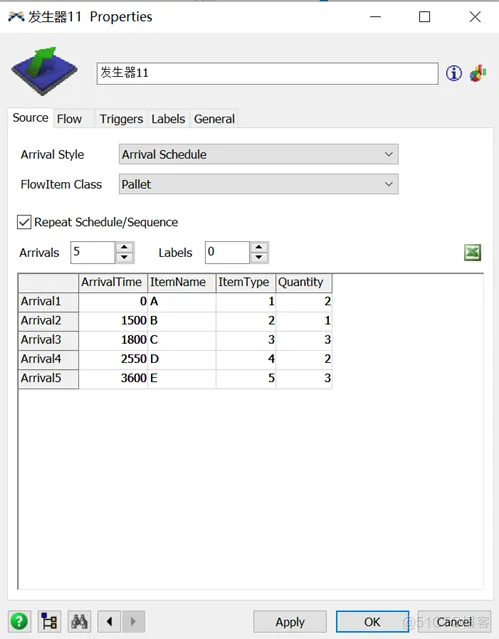This screenshot has width=499, height=639.
Task: Click the large source object 3D icon
Action: (x=44, y=71)
